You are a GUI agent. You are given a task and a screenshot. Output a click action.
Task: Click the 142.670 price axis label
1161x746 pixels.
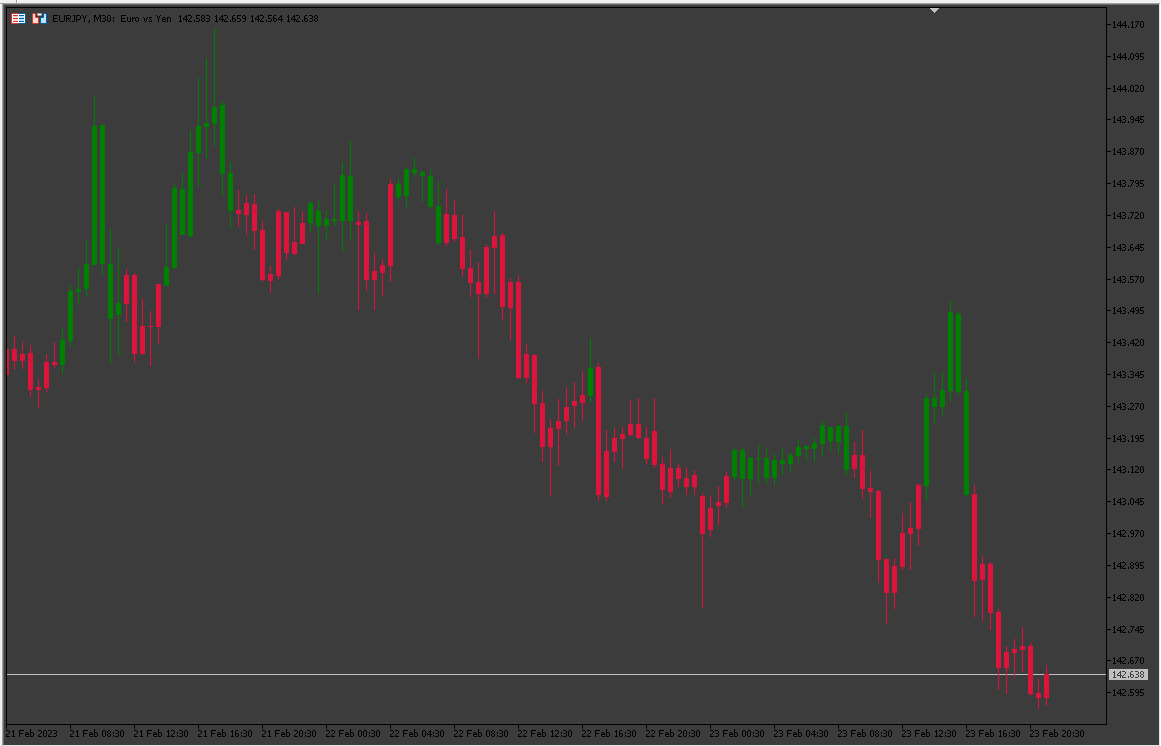click(1128, 661)
